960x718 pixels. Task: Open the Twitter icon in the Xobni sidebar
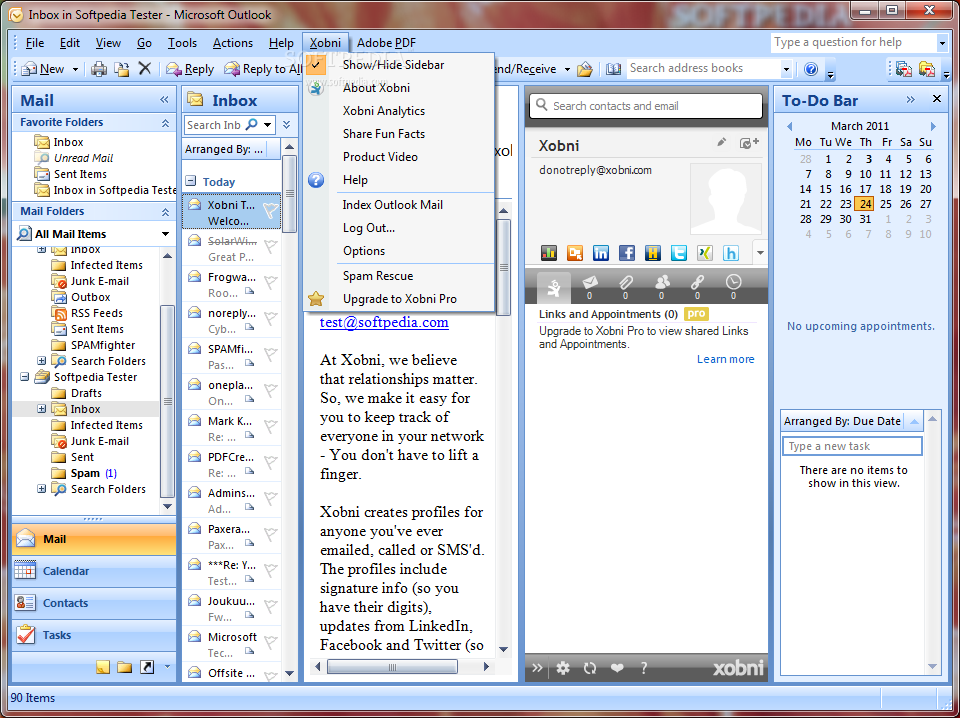click(679, 252)
